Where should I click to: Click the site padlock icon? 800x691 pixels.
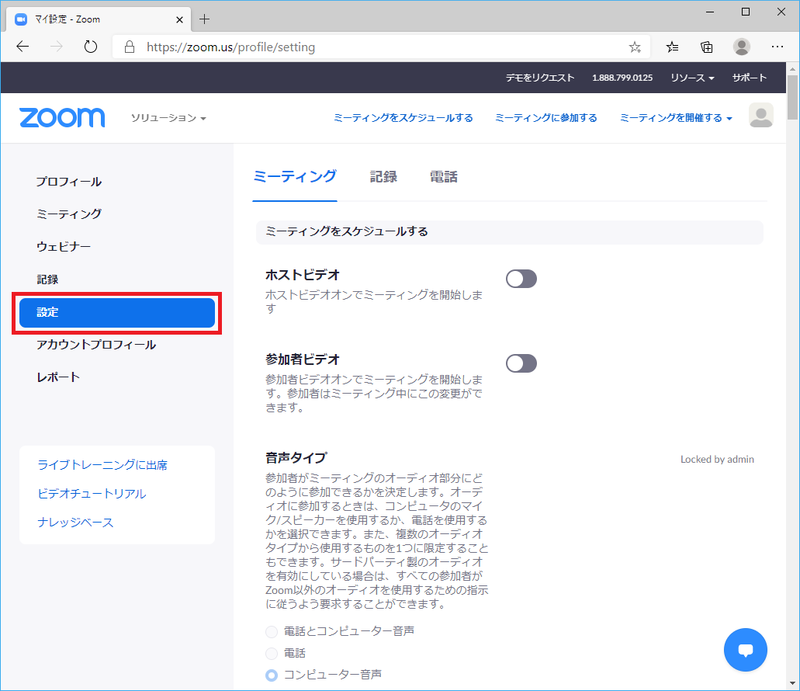130,47
